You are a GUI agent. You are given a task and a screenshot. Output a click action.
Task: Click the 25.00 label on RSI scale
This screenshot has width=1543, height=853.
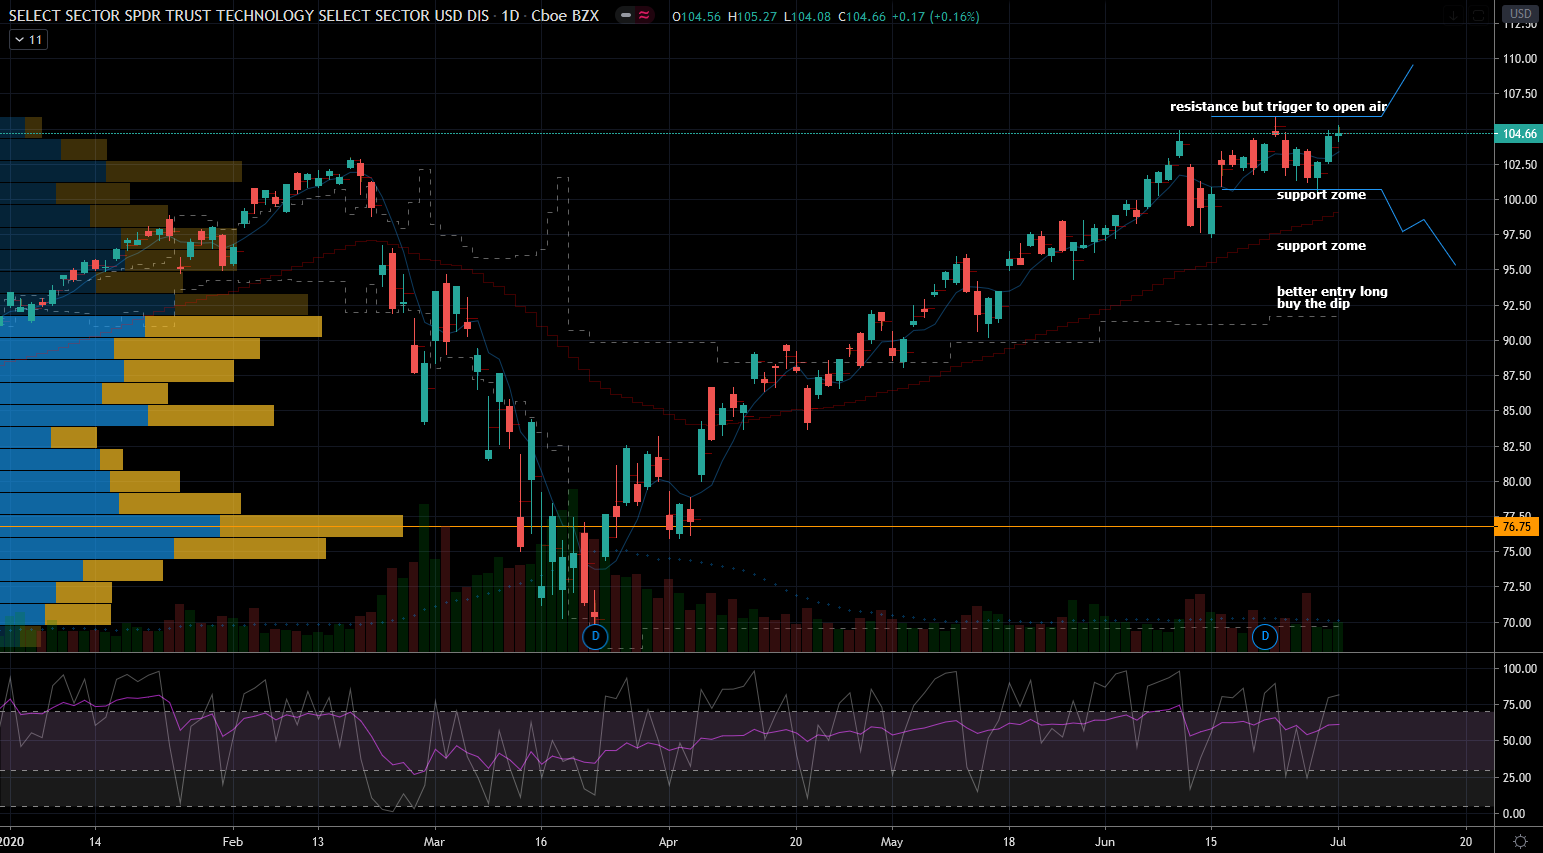[1517, 778]
